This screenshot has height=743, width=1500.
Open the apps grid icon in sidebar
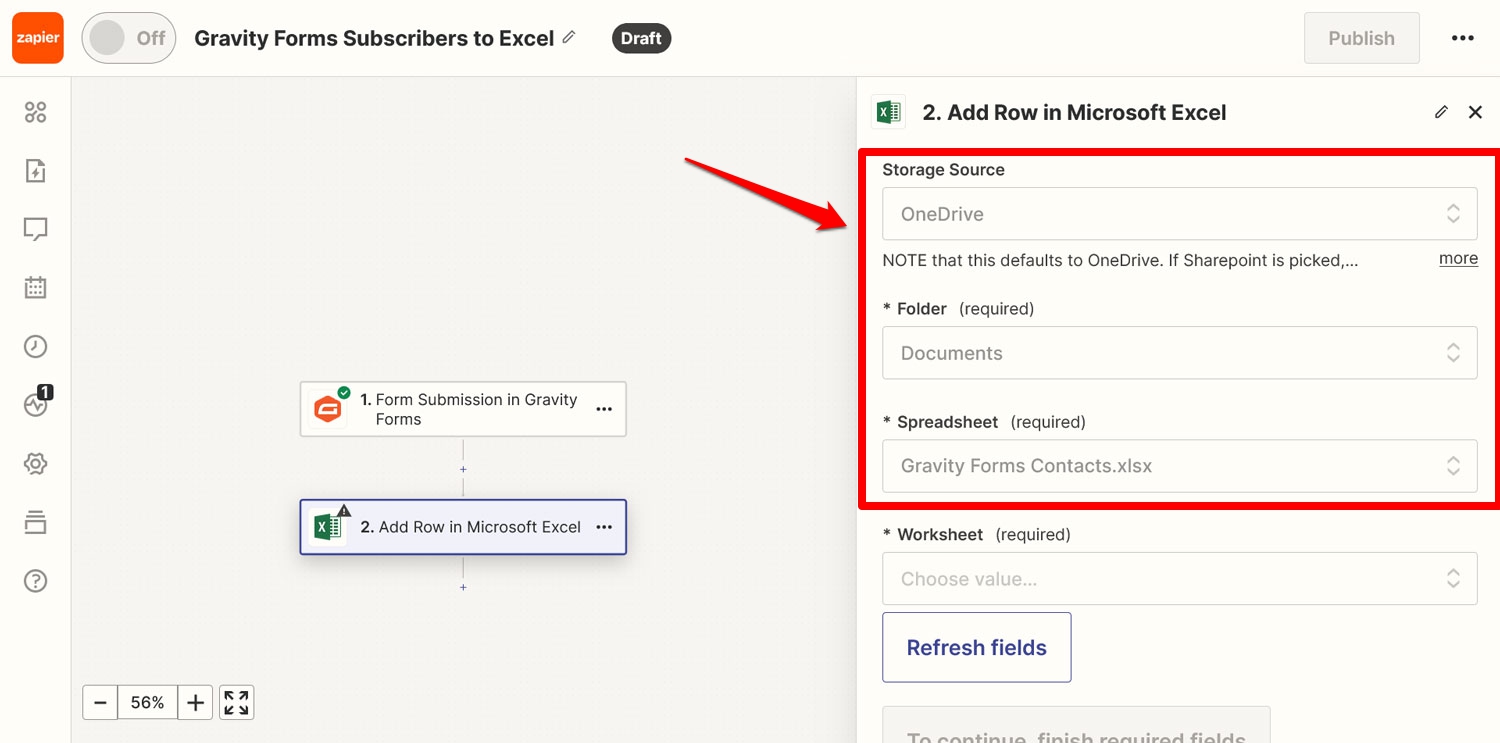click(x=36, y=112)
